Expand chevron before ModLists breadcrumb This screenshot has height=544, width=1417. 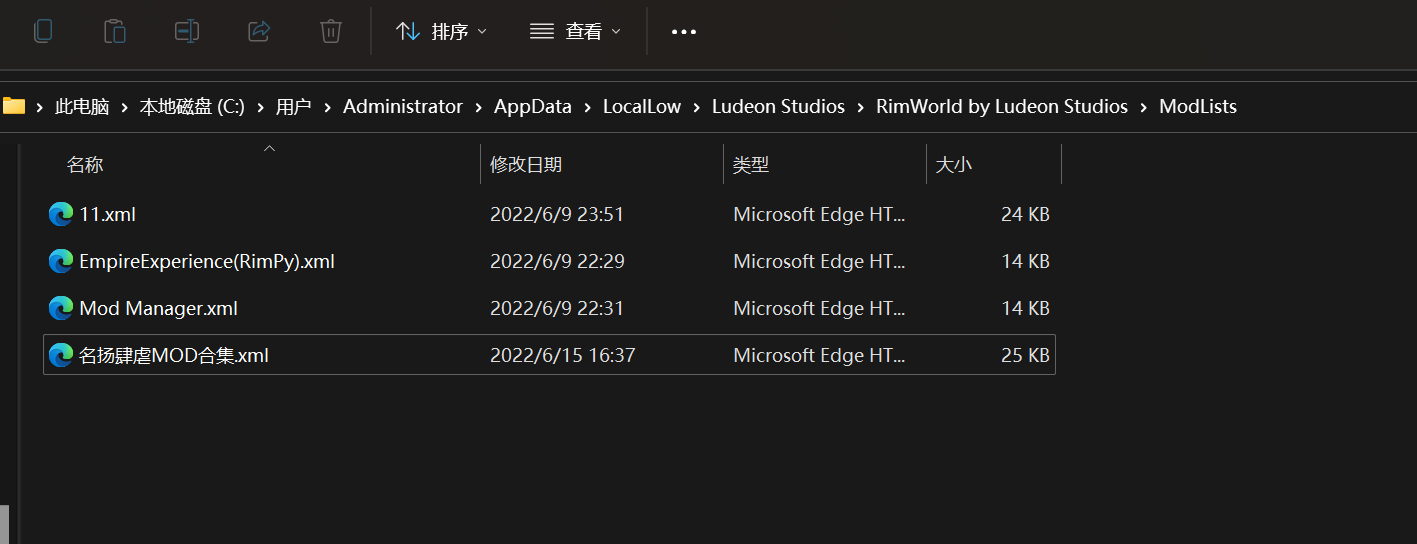click(x=1144, y=106)
